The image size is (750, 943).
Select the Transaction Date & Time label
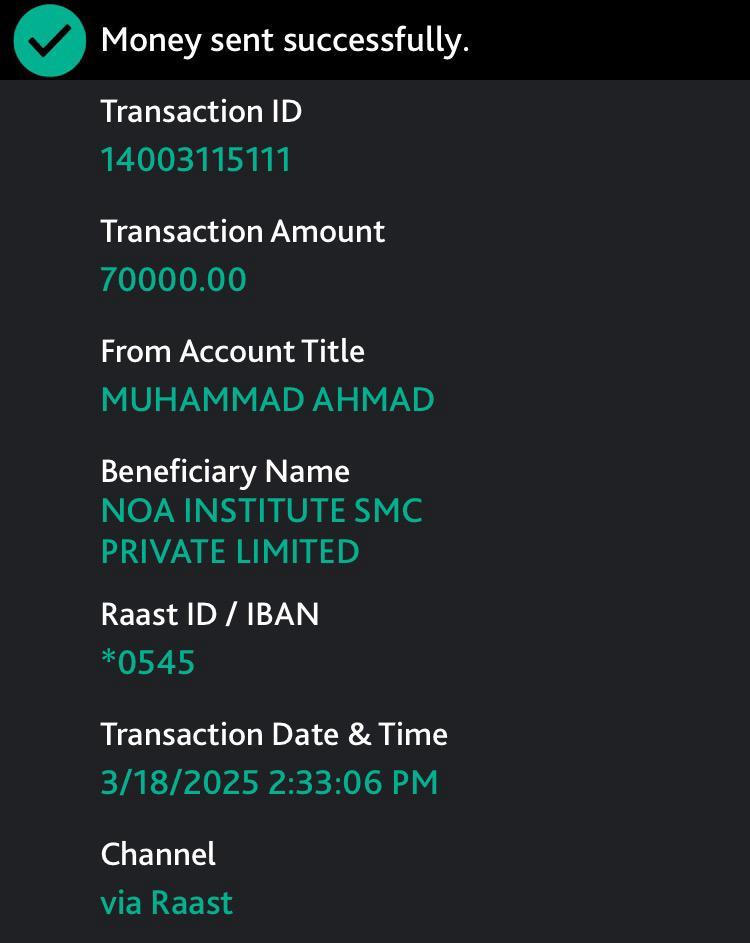[274, 734]
